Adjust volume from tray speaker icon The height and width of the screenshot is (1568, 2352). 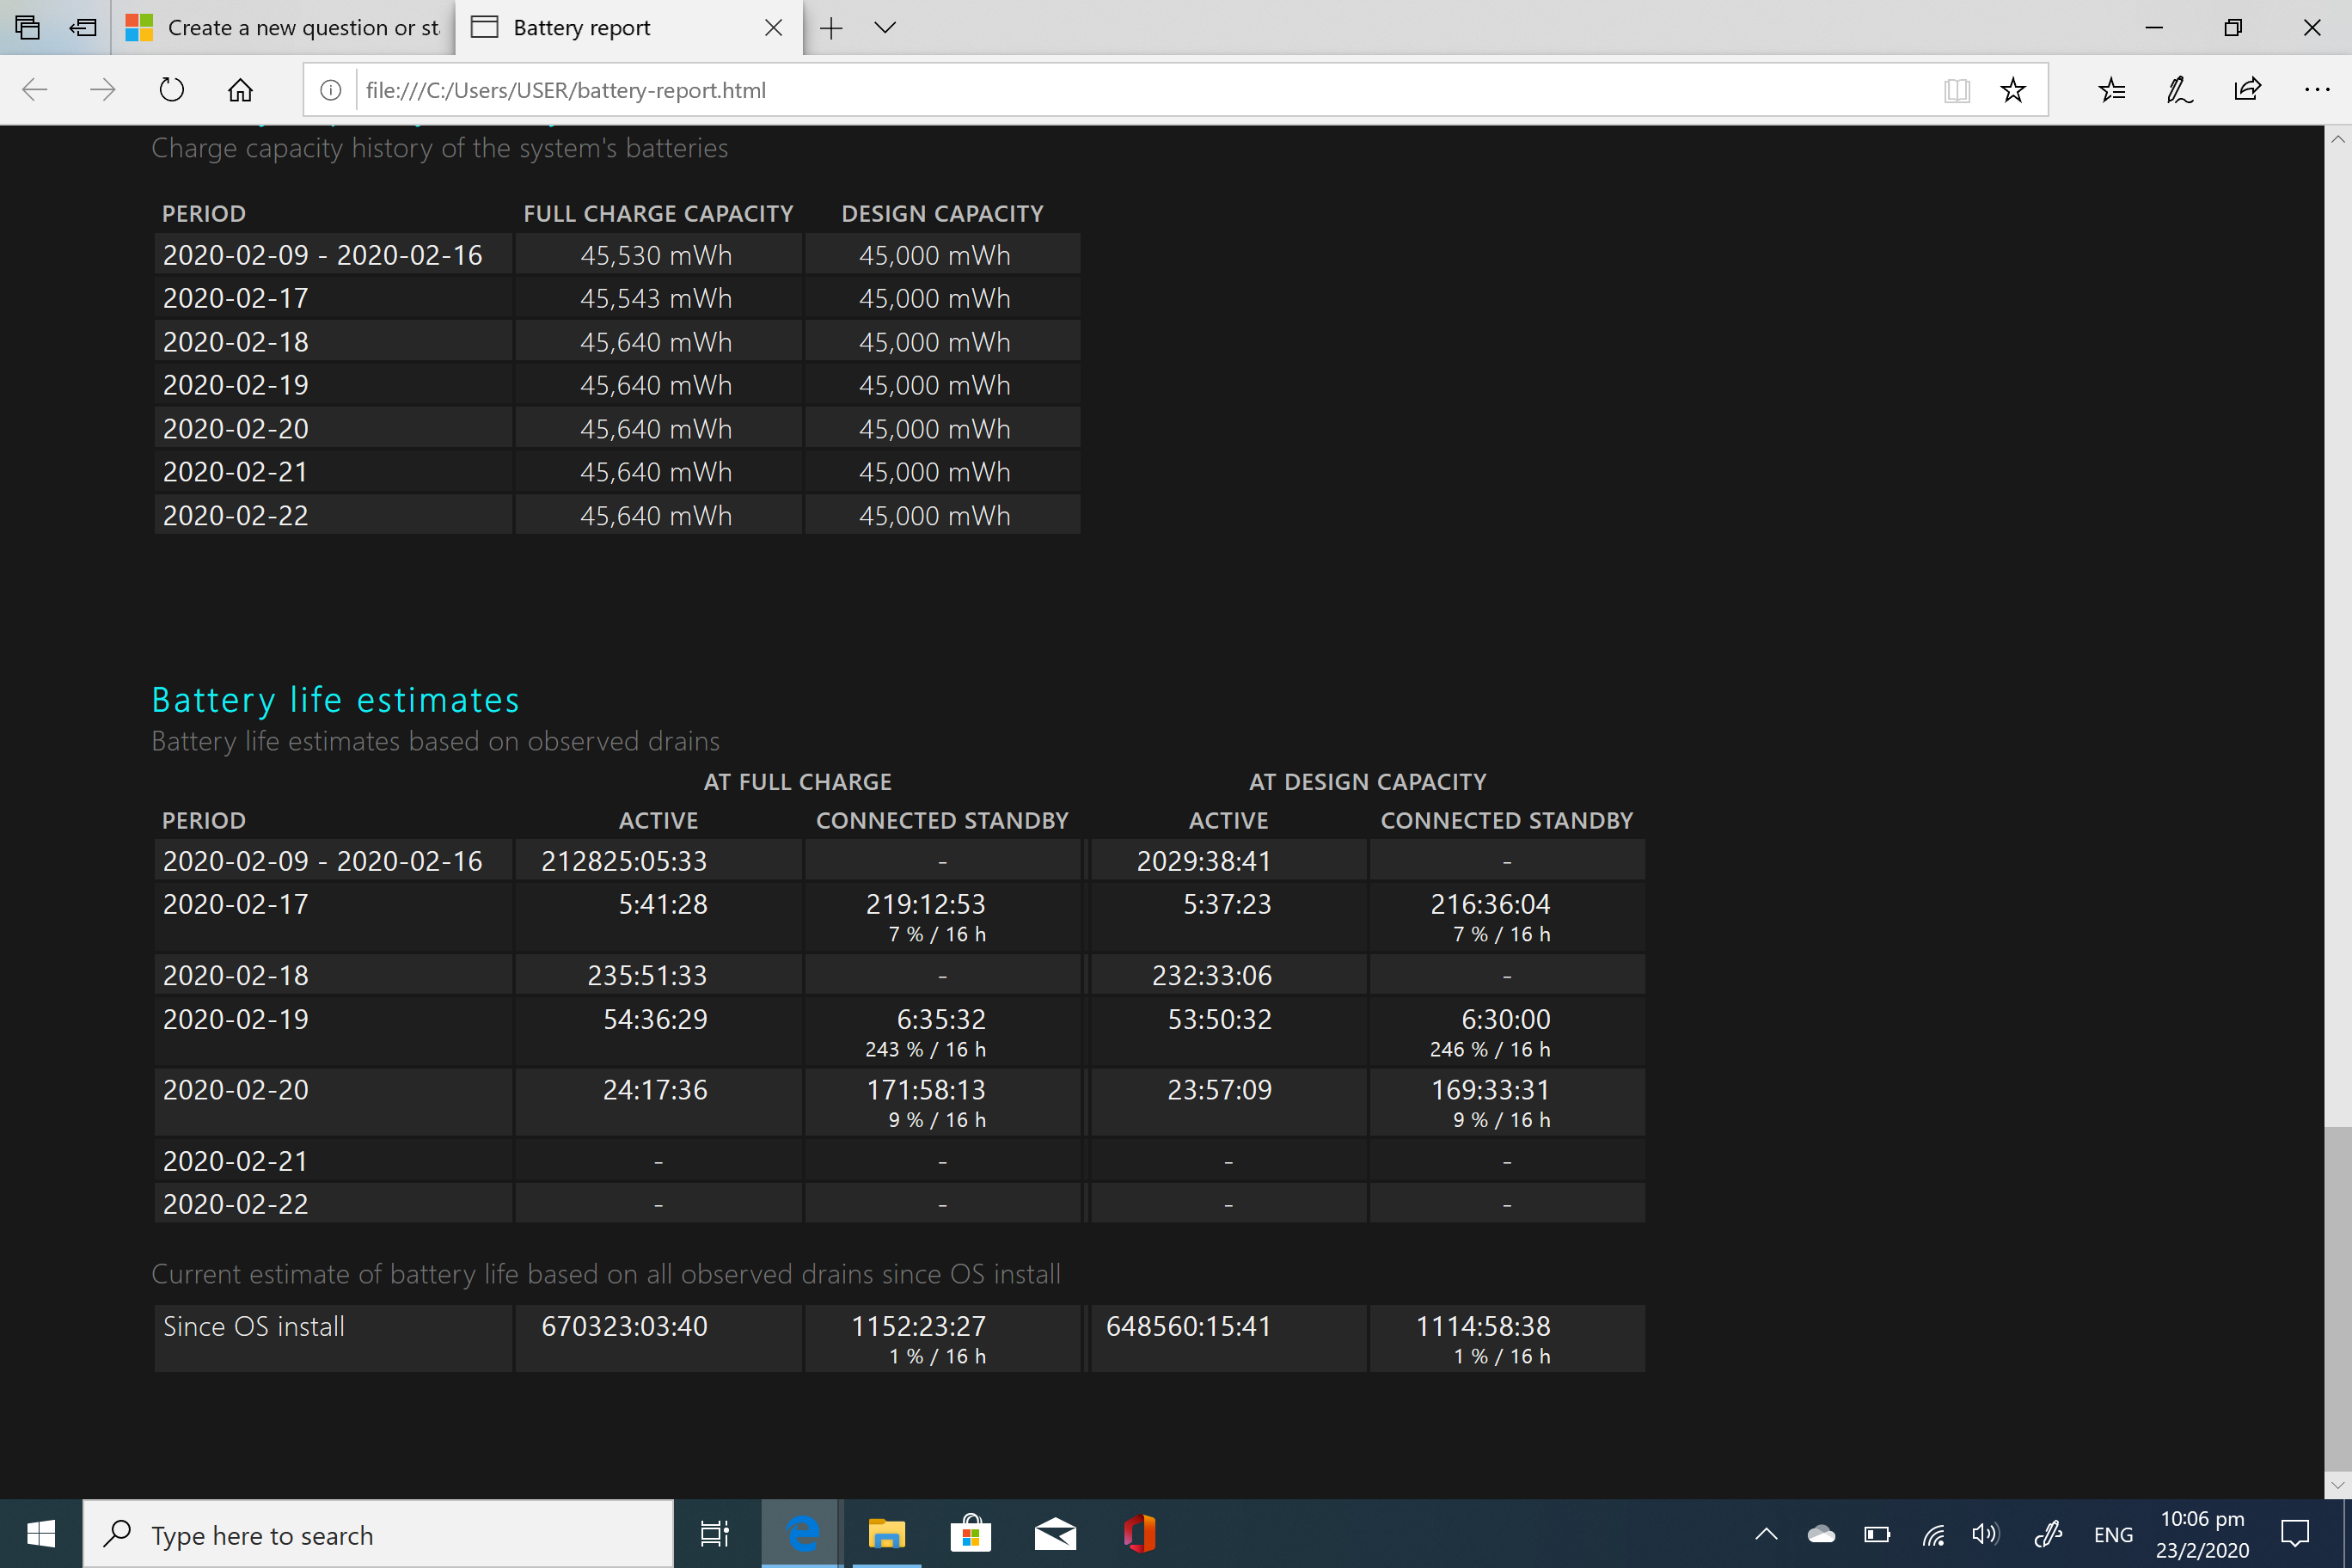tap(1986, 1534)
